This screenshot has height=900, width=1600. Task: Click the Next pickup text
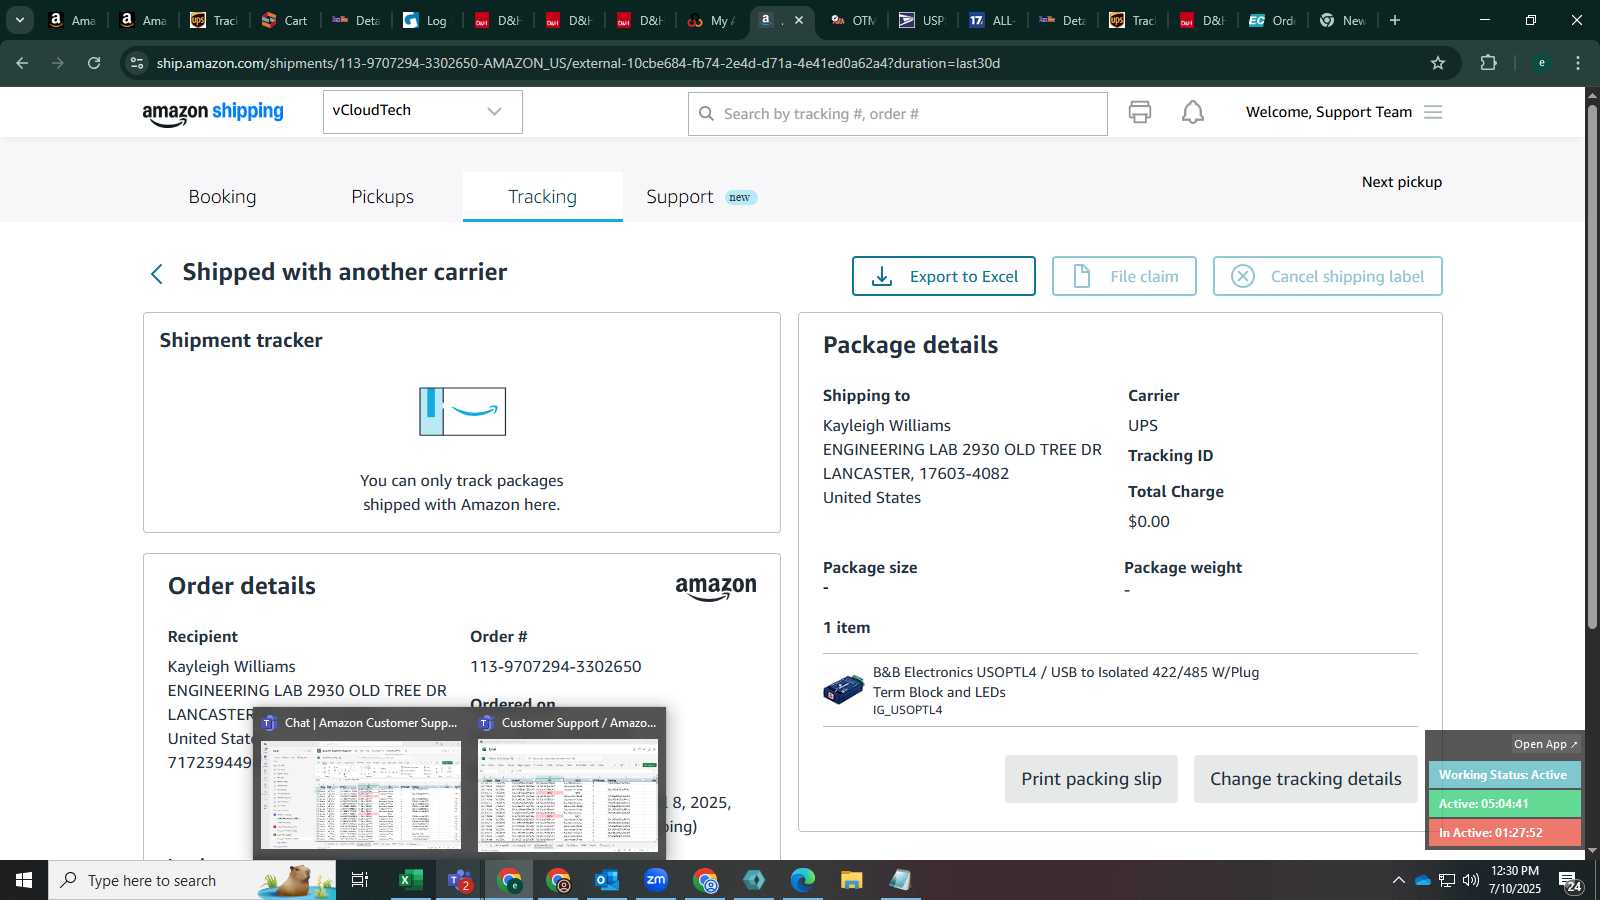coord(1401,182)
